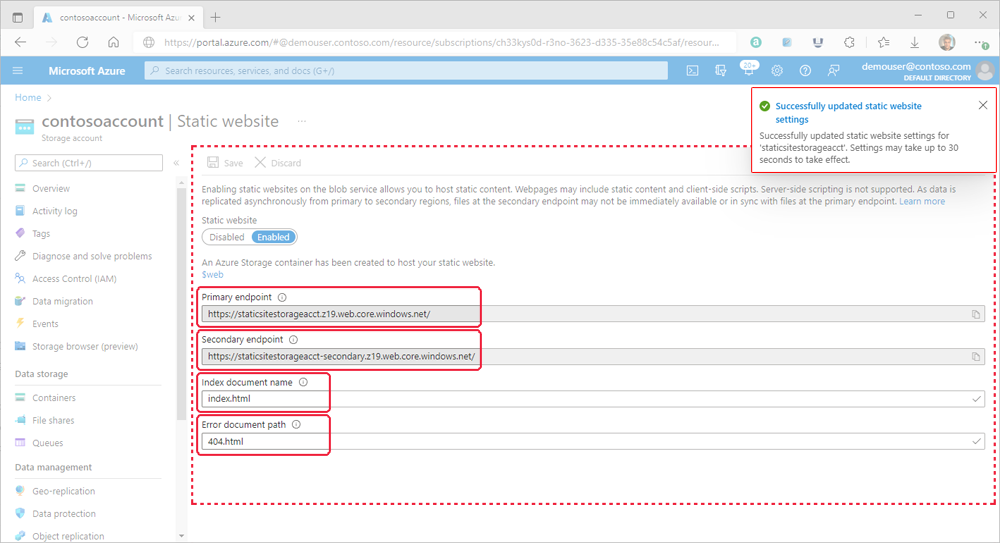The width and height of the screenshot is (1000, 543).
Task: Focus the Azure global search bar
Action: coord(406,71)
